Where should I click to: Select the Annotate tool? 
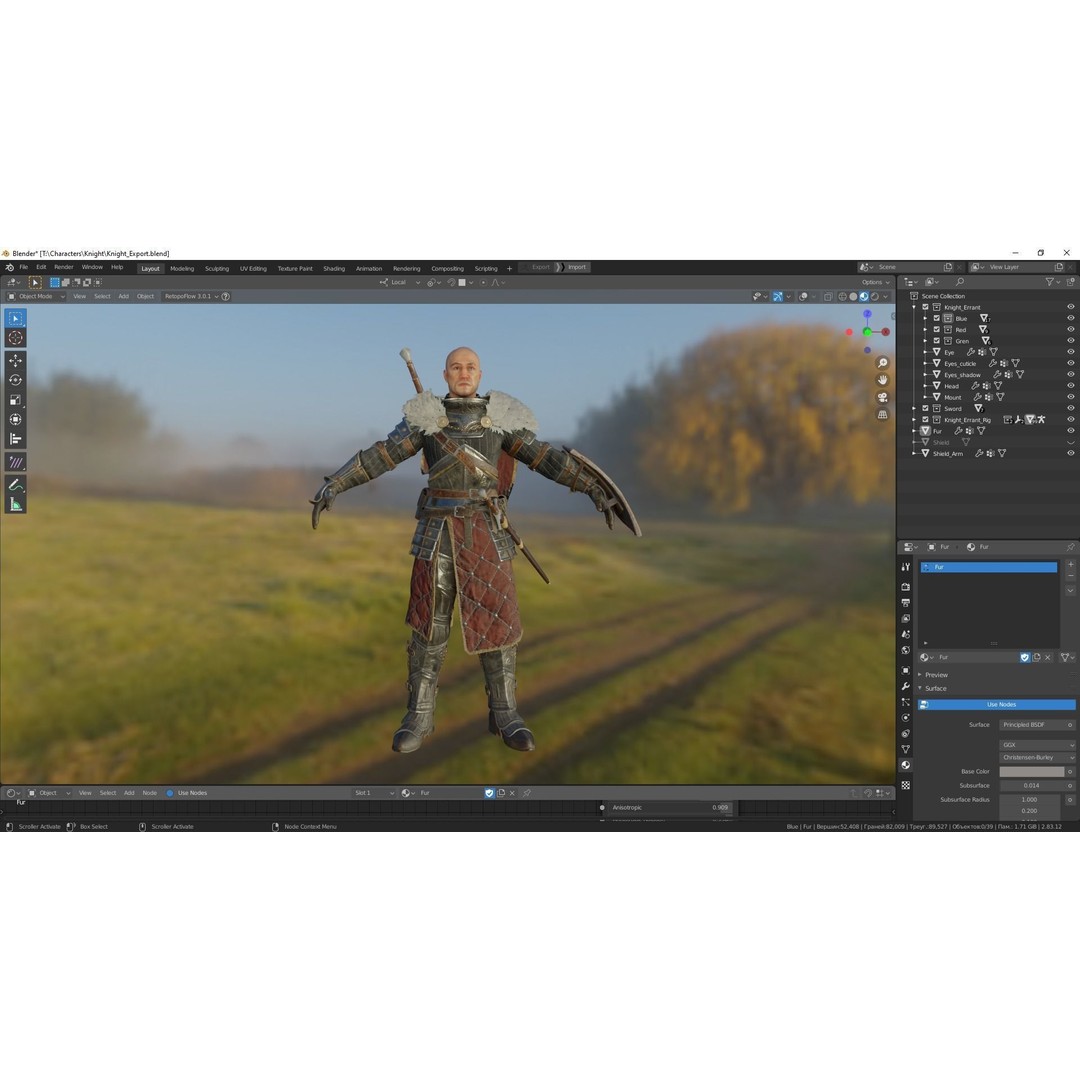tap(15, 485)
